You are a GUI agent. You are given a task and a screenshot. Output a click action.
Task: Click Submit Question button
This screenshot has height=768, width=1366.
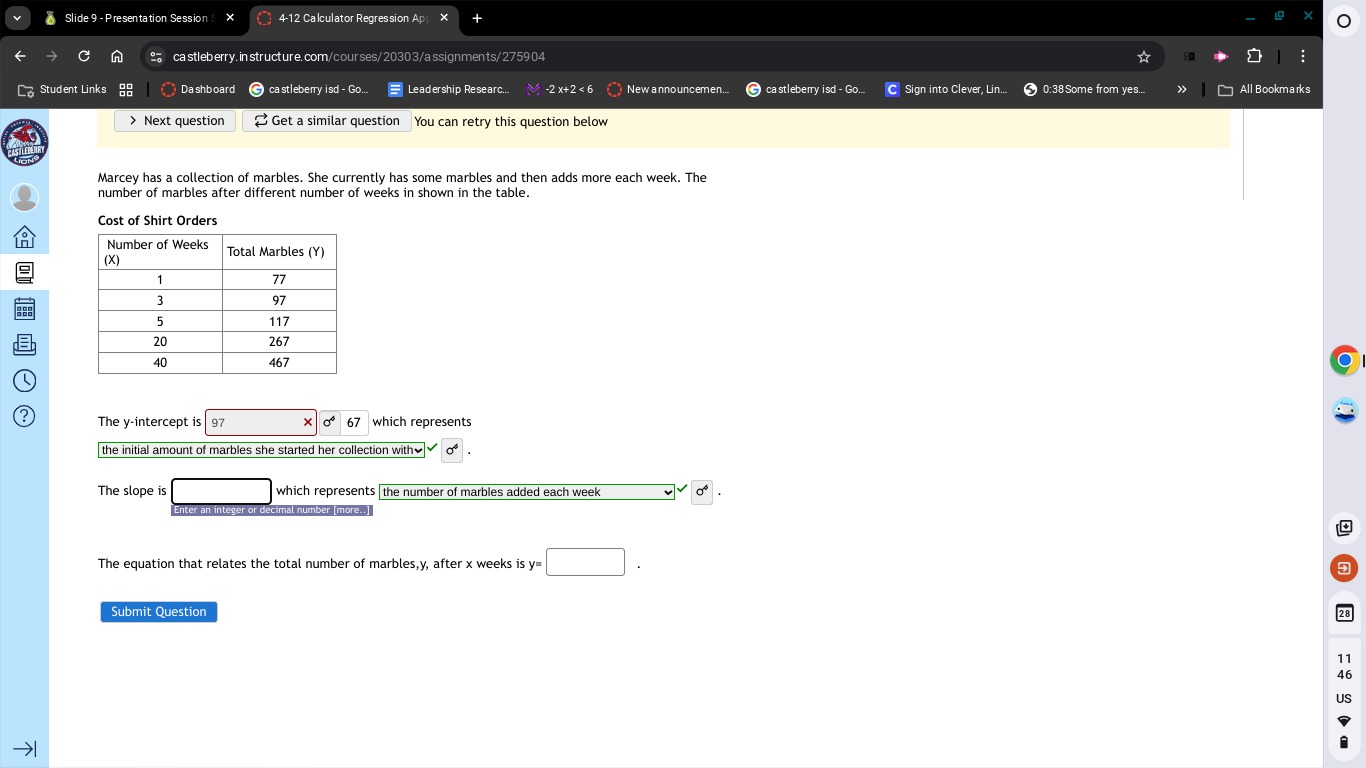159,612
